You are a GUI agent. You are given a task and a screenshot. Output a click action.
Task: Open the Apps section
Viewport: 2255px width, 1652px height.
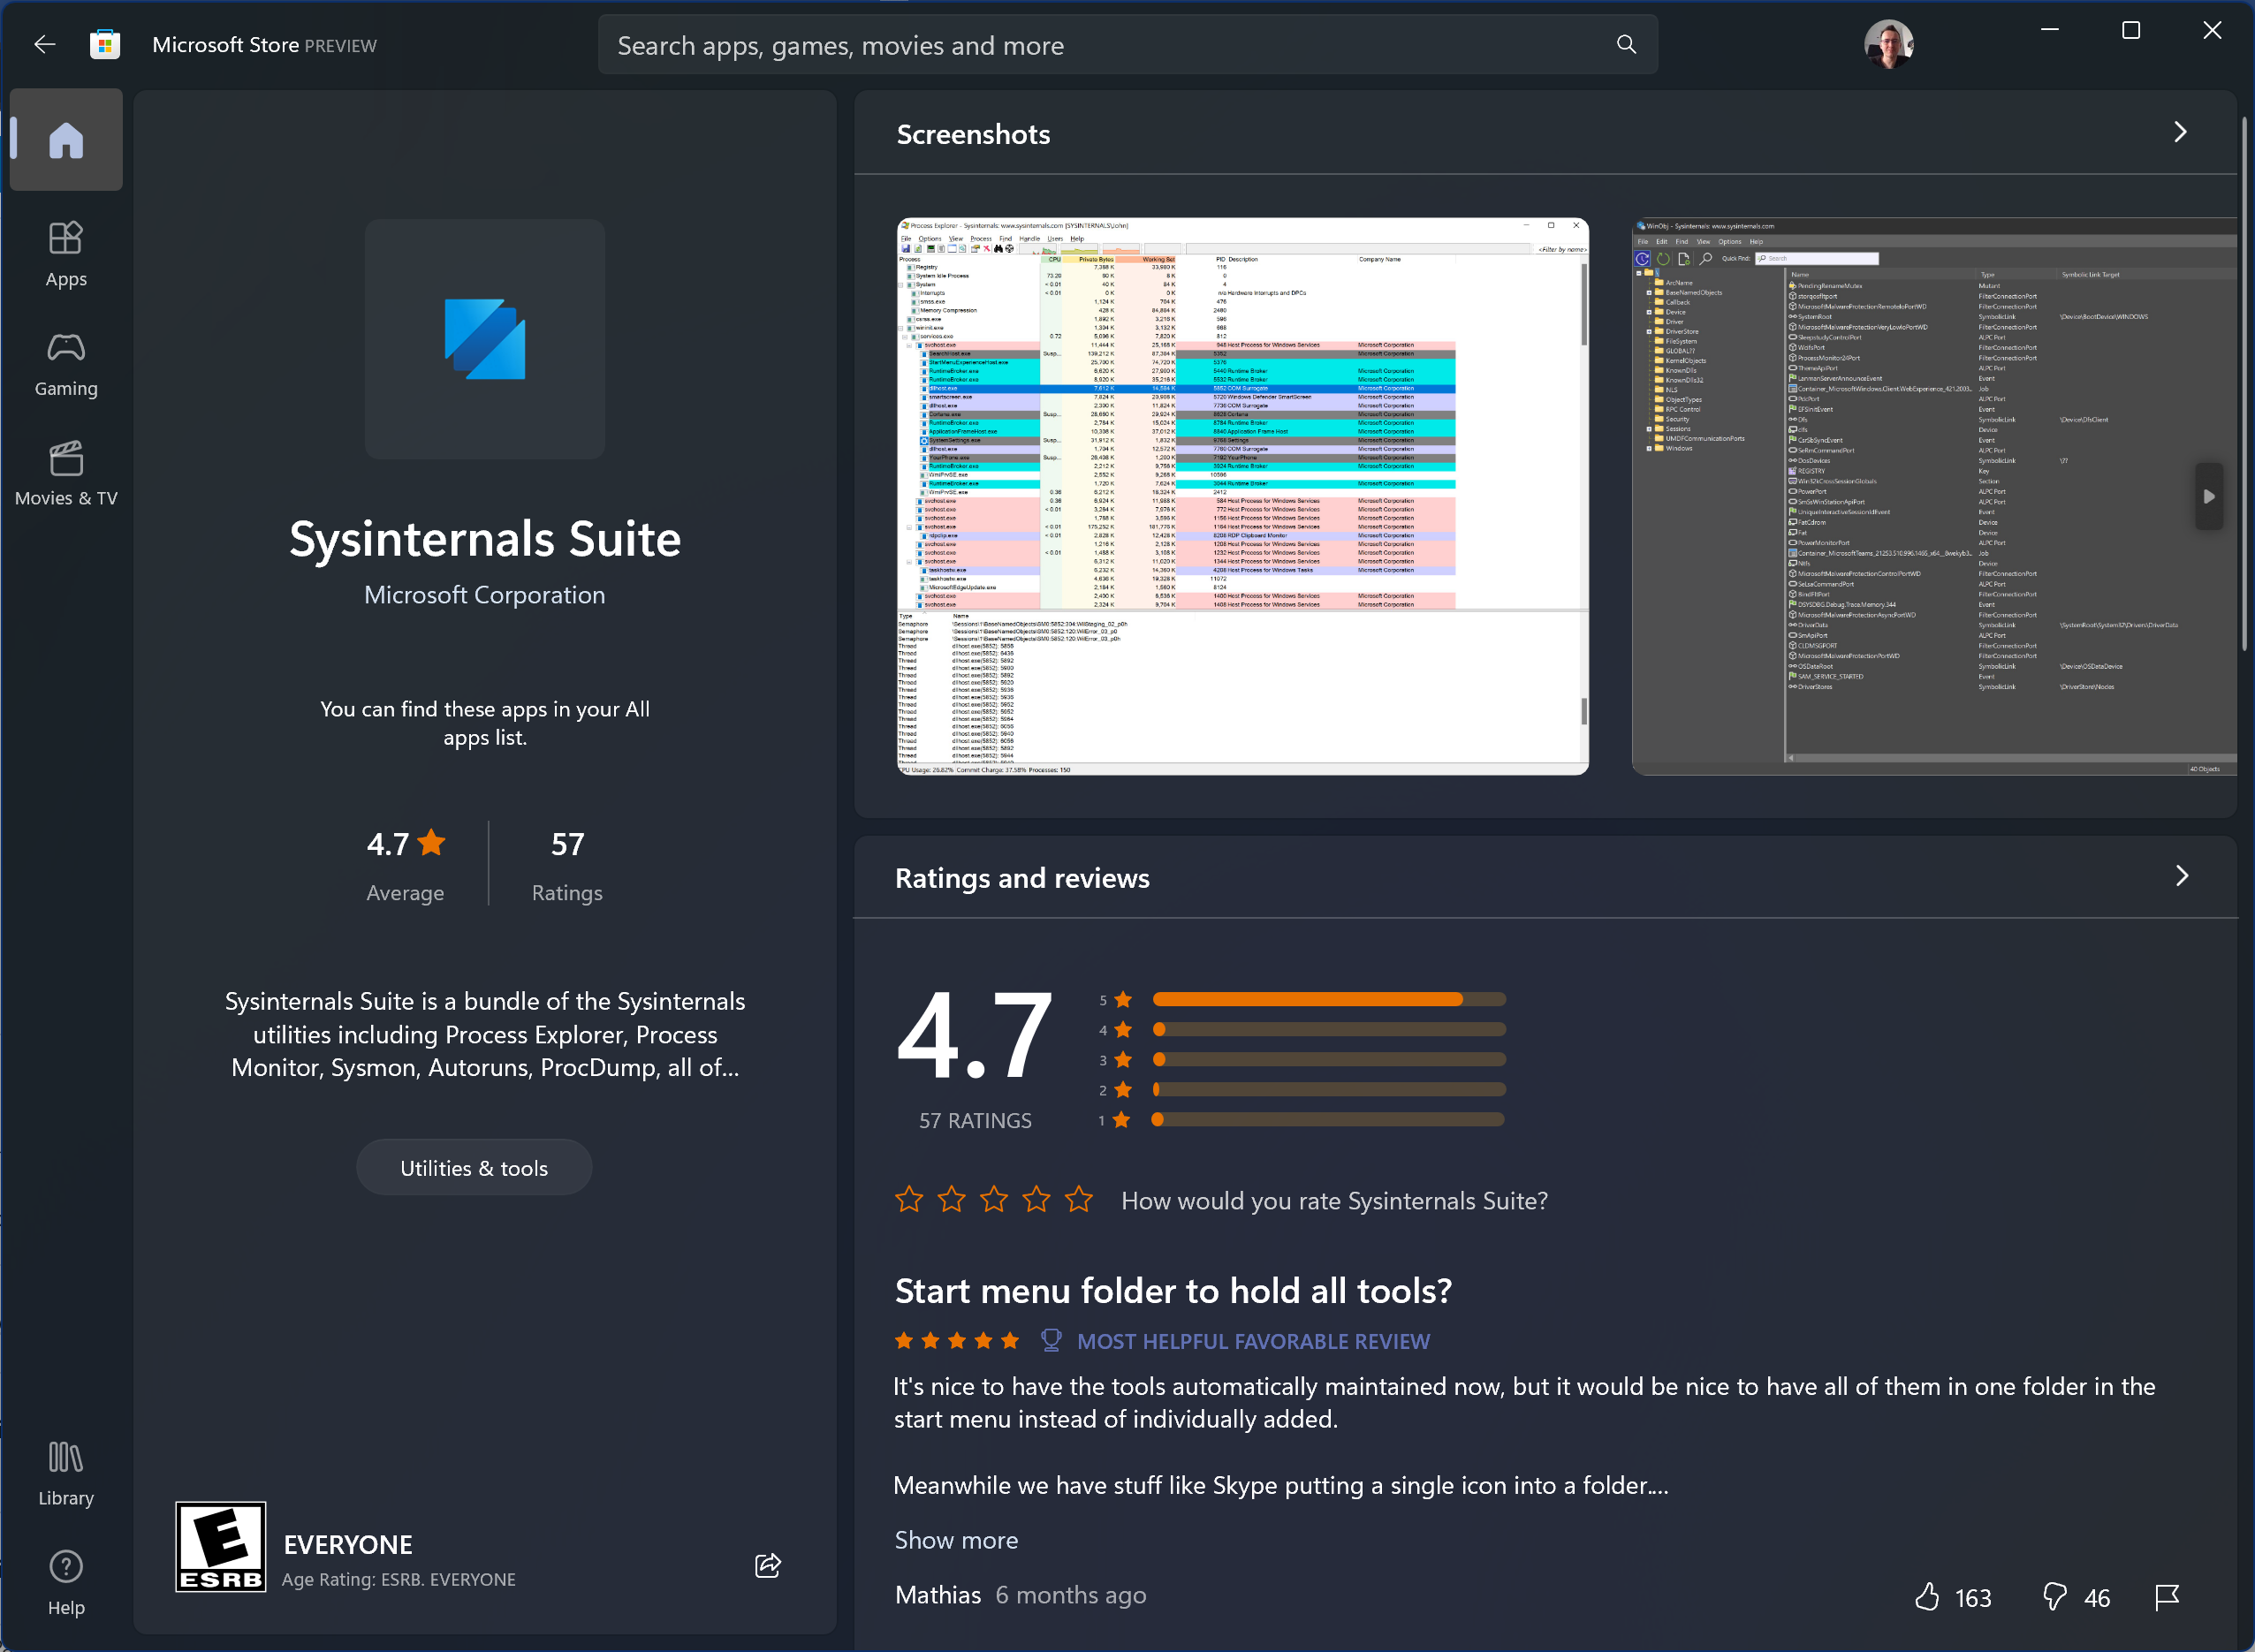click(66, 255)
